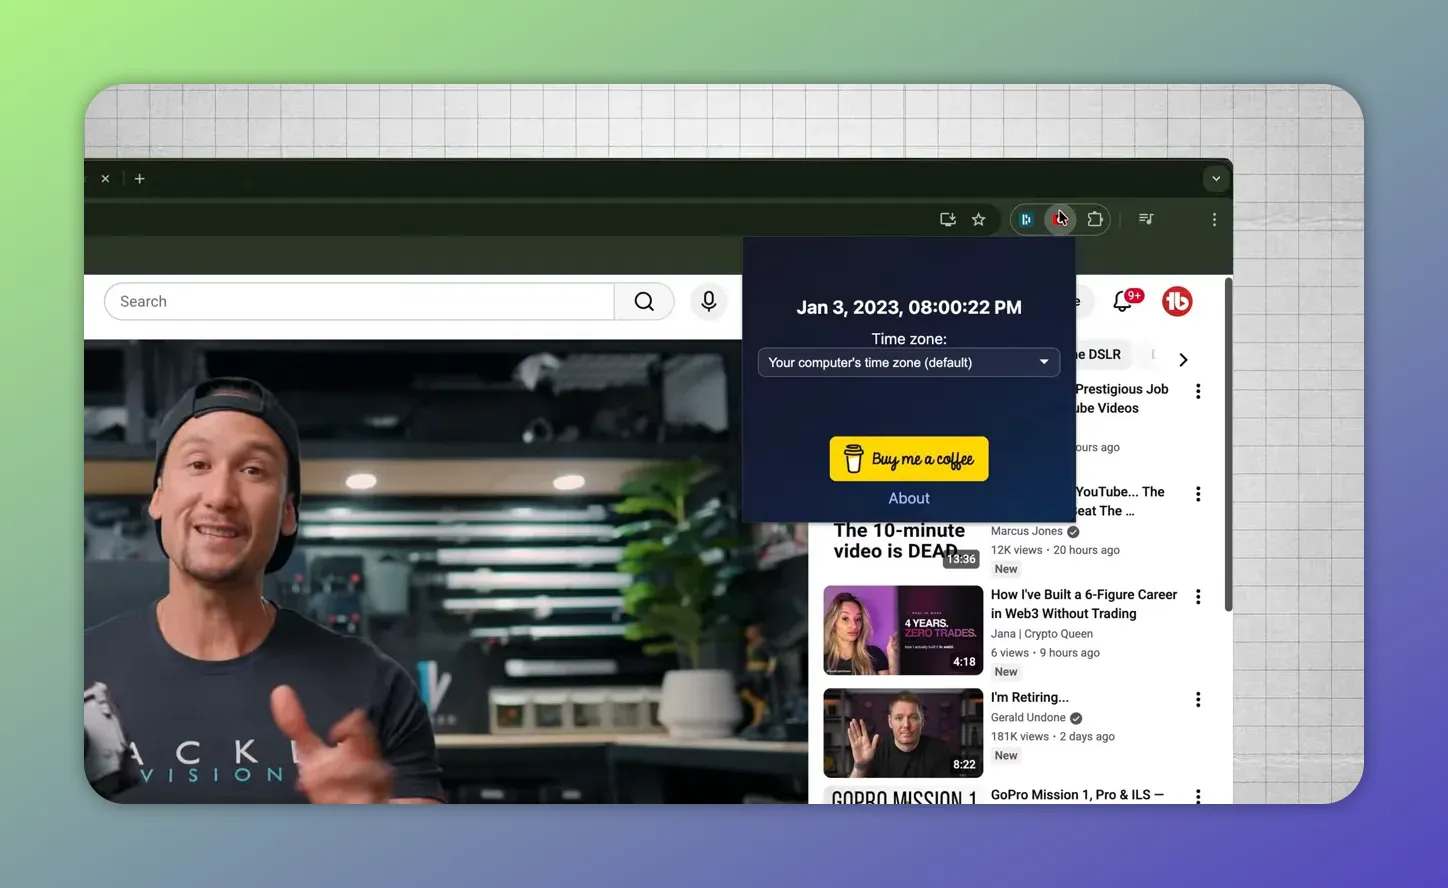Open the 10-minute video is DEAD thumbnail
The image size is (1448, 888).
pos(902,546)
